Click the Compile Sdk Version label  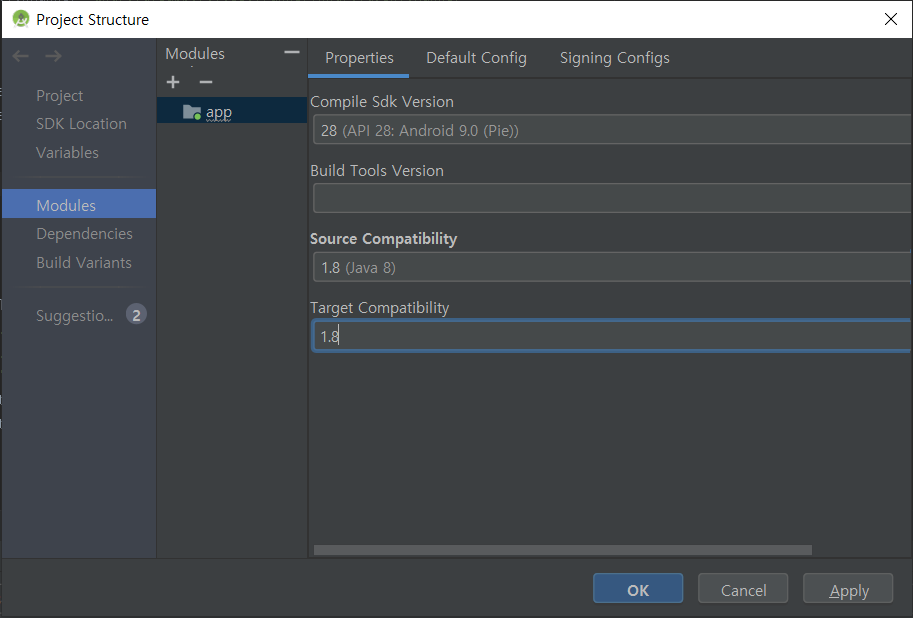381,101
